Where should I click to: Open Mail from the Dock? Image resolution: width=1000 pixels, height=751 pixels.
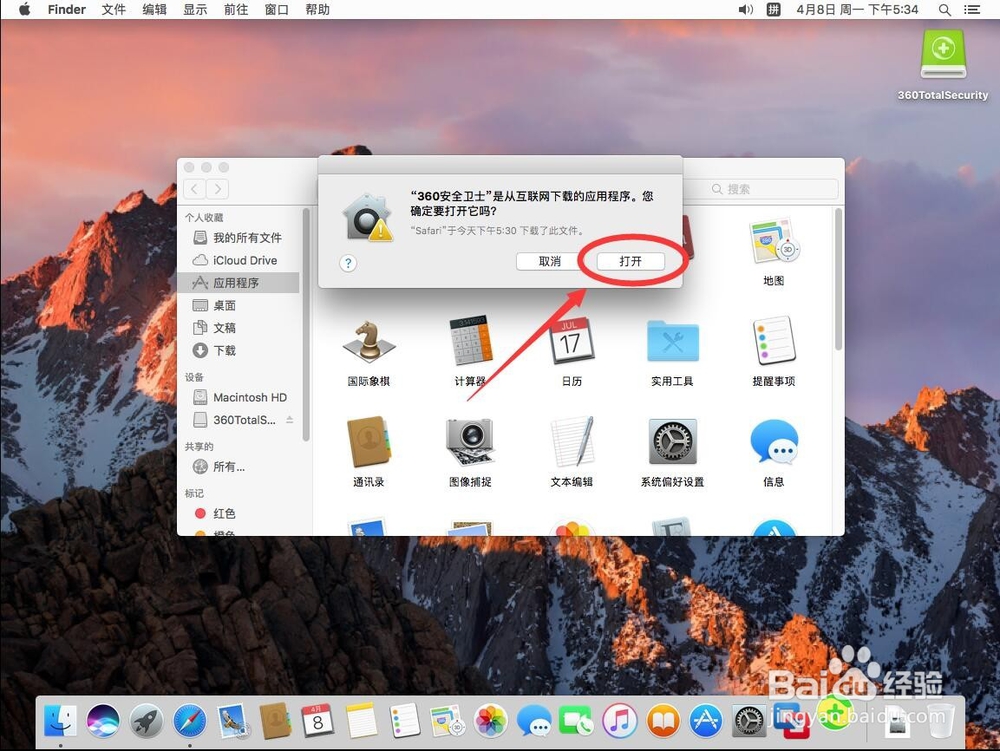coord(232,720)
